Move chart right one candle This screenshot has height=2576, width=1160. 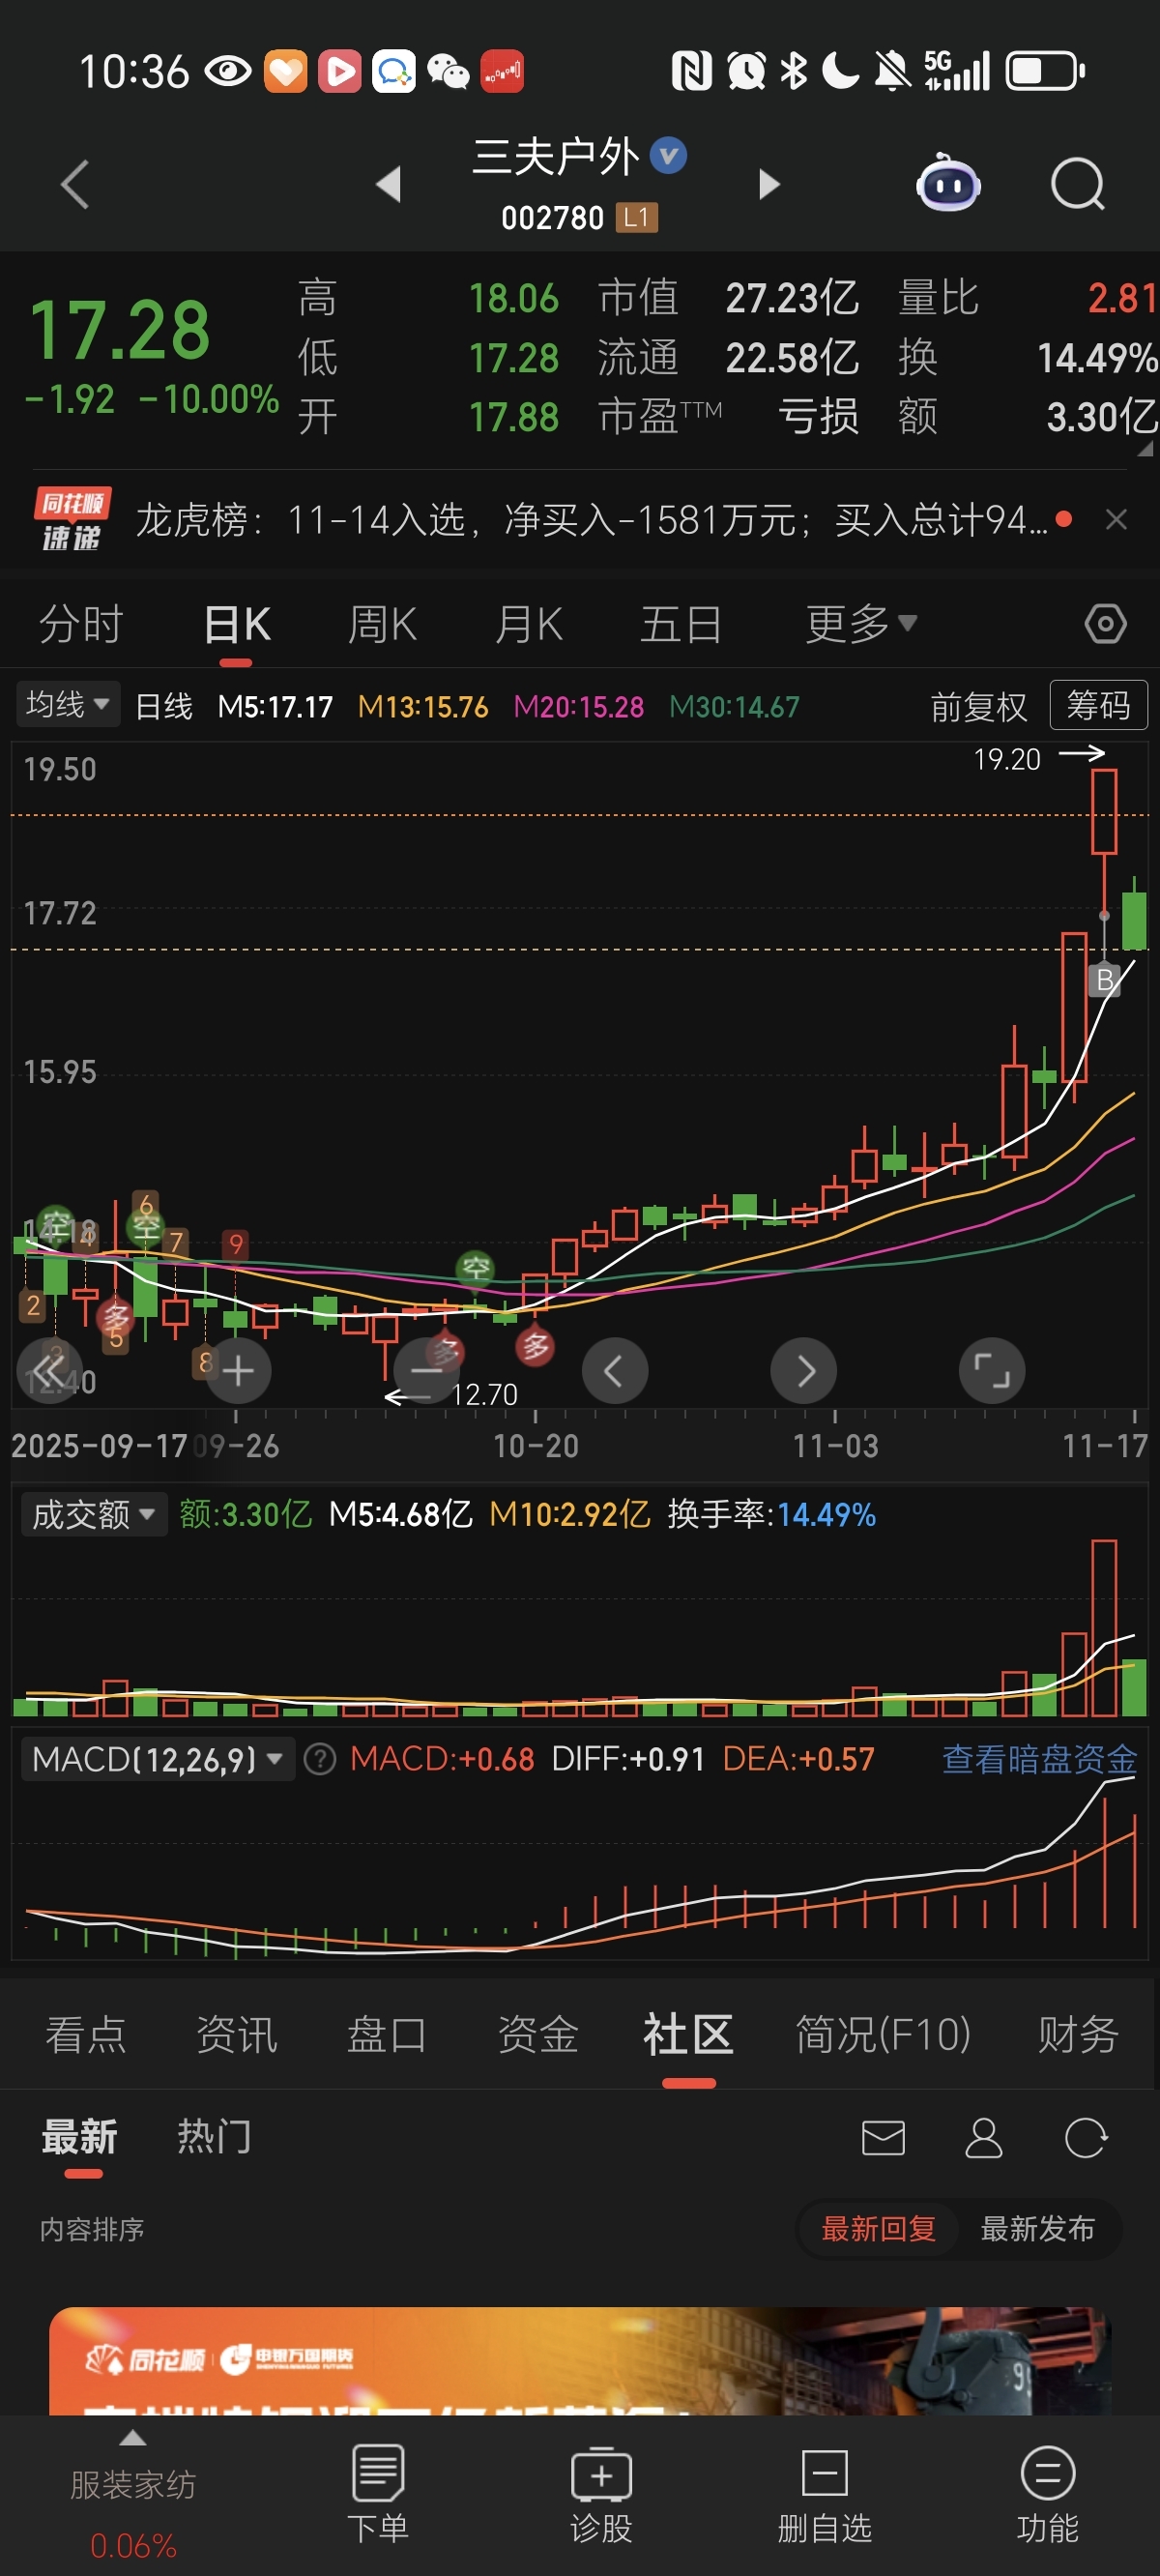click(804, 1370)
